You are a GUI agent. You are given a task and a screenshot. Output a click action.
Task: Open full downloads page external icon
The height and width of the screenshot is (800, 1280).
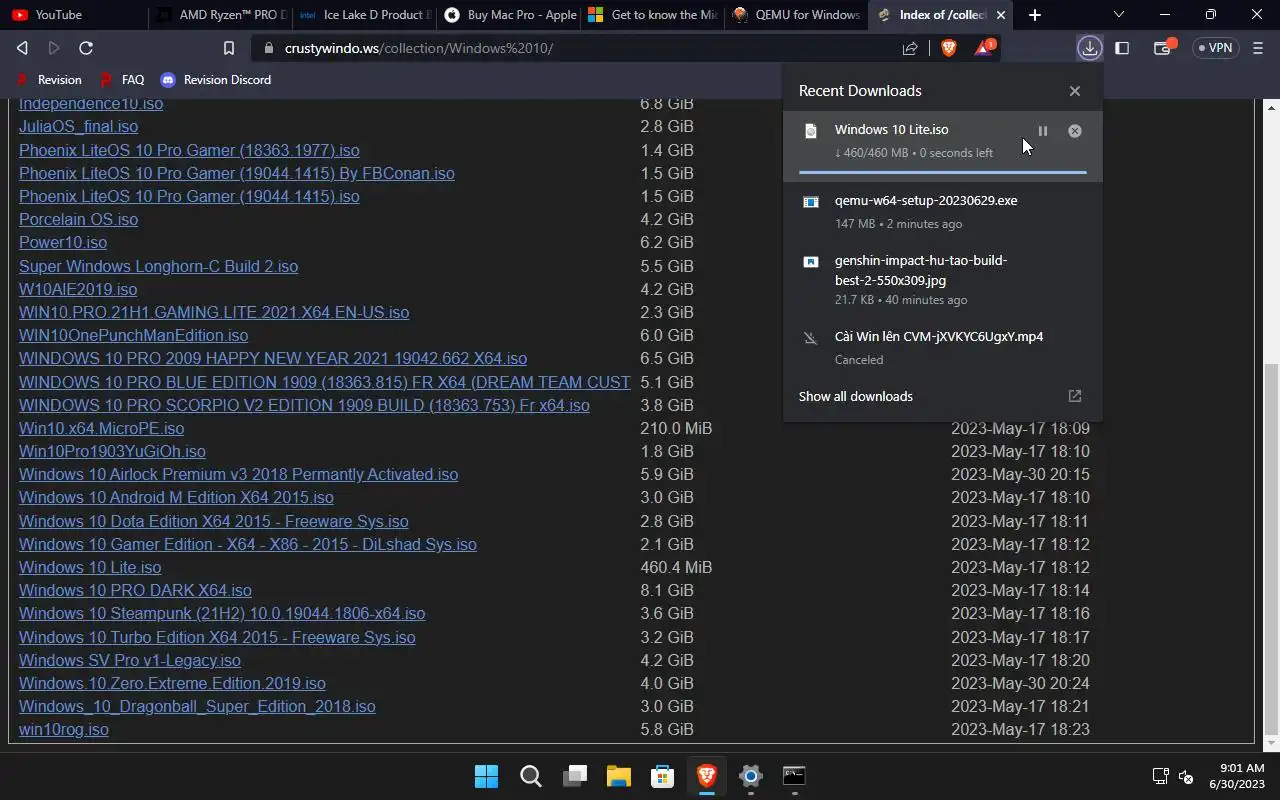pos(1075,396)
